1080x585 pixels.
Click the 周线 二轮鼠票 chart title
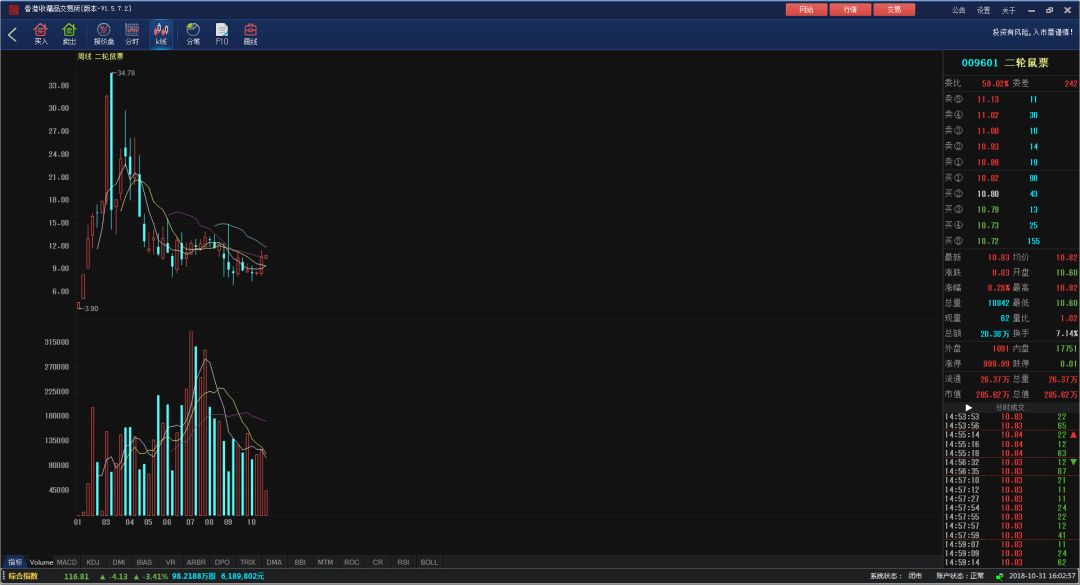[x=101, y=57]
